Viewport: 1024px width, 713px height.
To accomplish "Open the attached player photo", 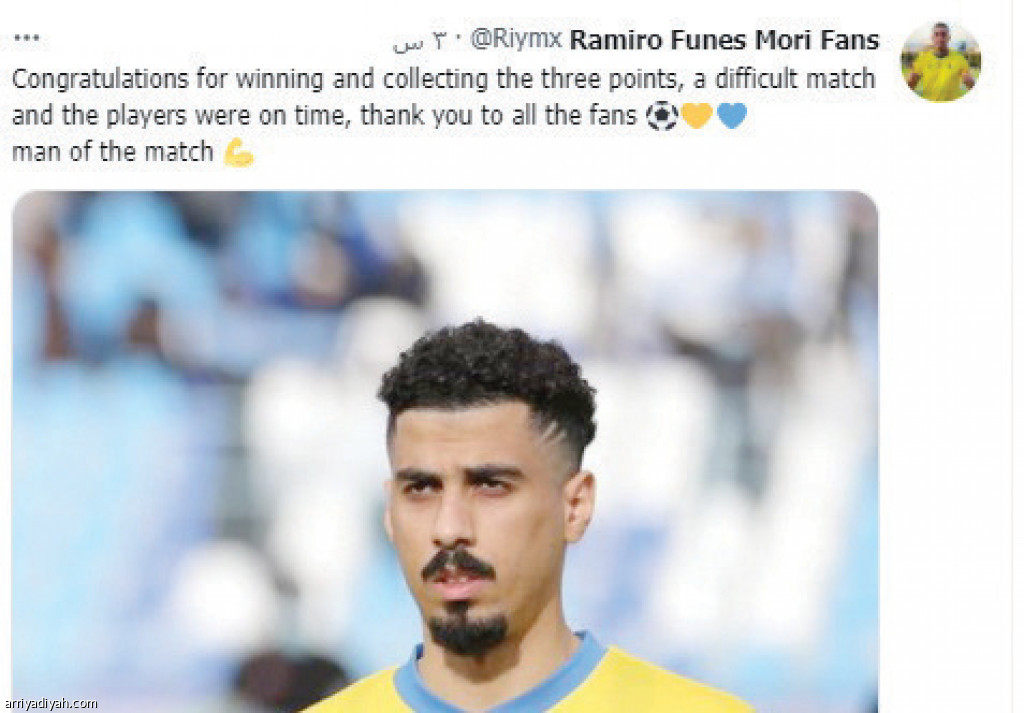I will pos(445,451).
